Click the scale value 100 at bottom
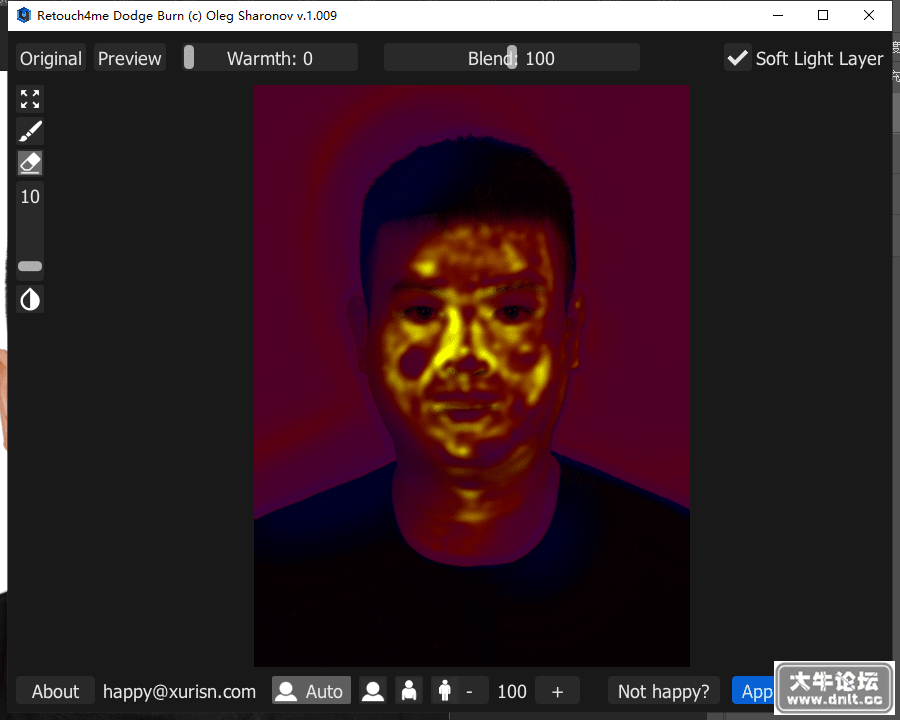The image size is (900, 720). tap(512, 691)
